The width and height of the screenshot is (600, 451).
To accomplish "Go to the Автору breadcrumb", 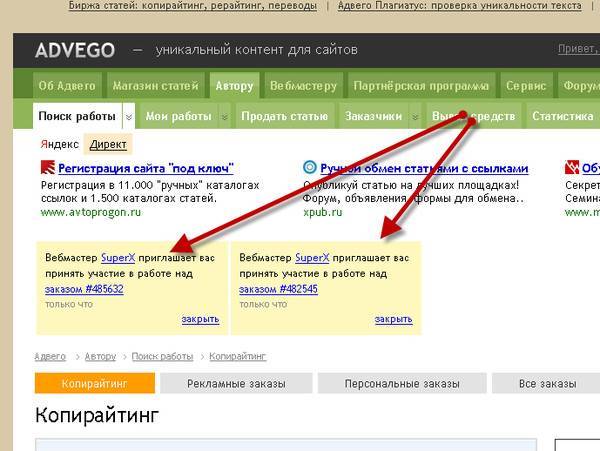I will 100,357.
